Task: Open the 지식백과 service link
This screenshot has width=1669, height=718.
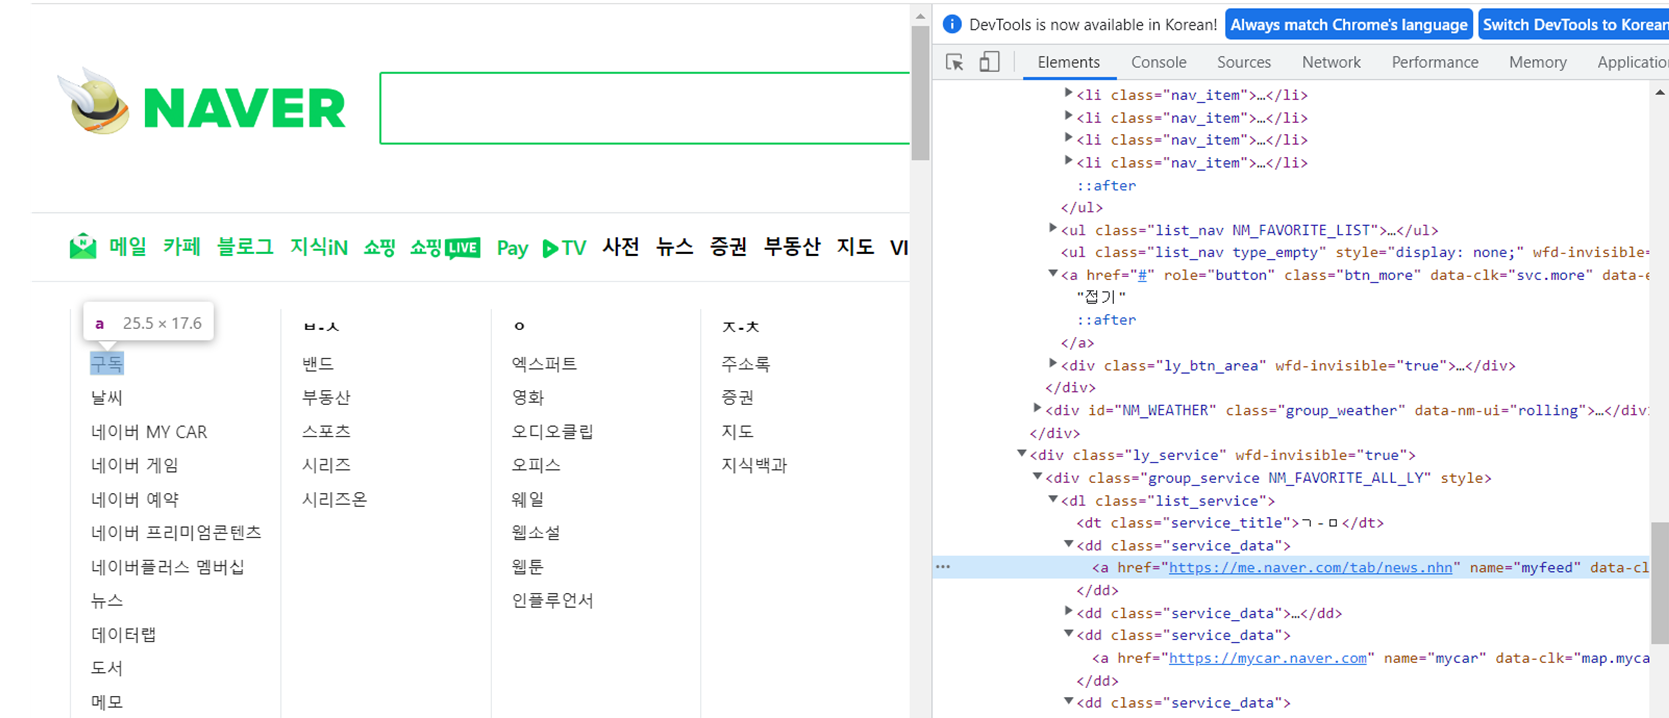Action: click(x=754, y=465)
